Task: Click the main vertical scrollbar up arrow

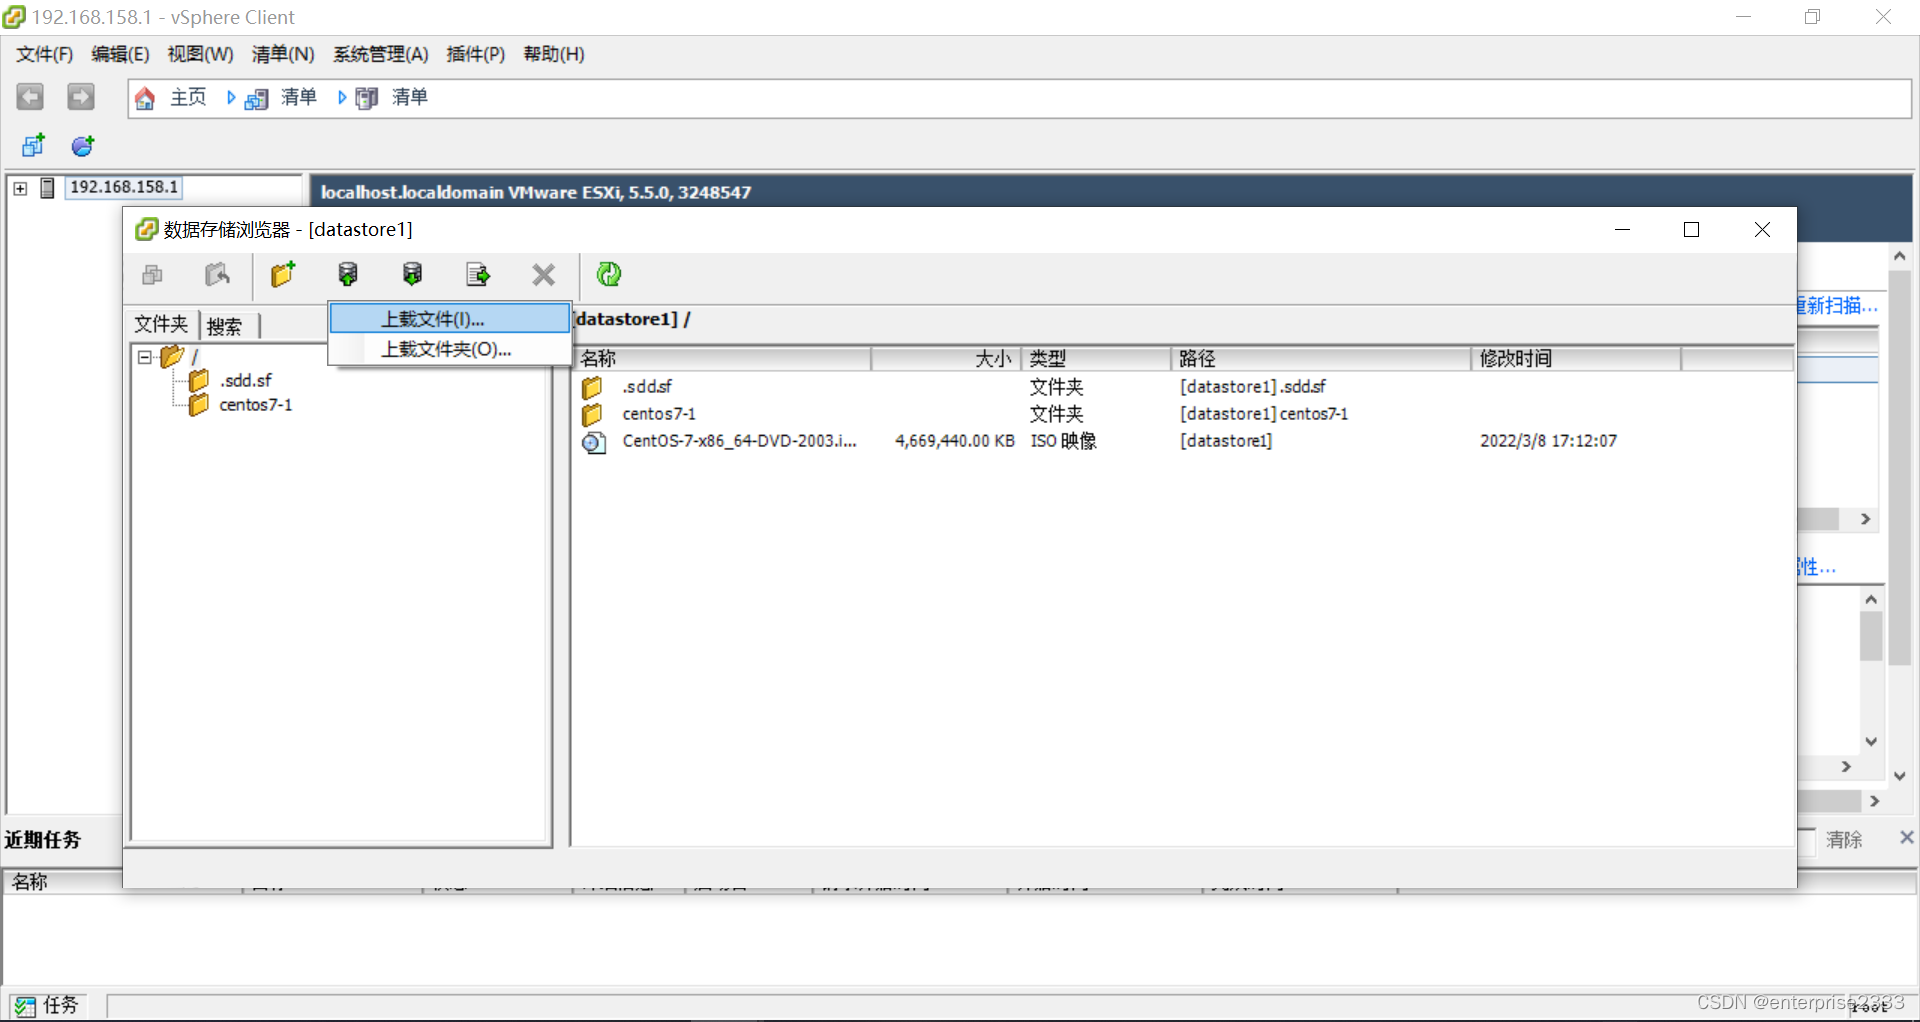Action: coord(1900,256)
